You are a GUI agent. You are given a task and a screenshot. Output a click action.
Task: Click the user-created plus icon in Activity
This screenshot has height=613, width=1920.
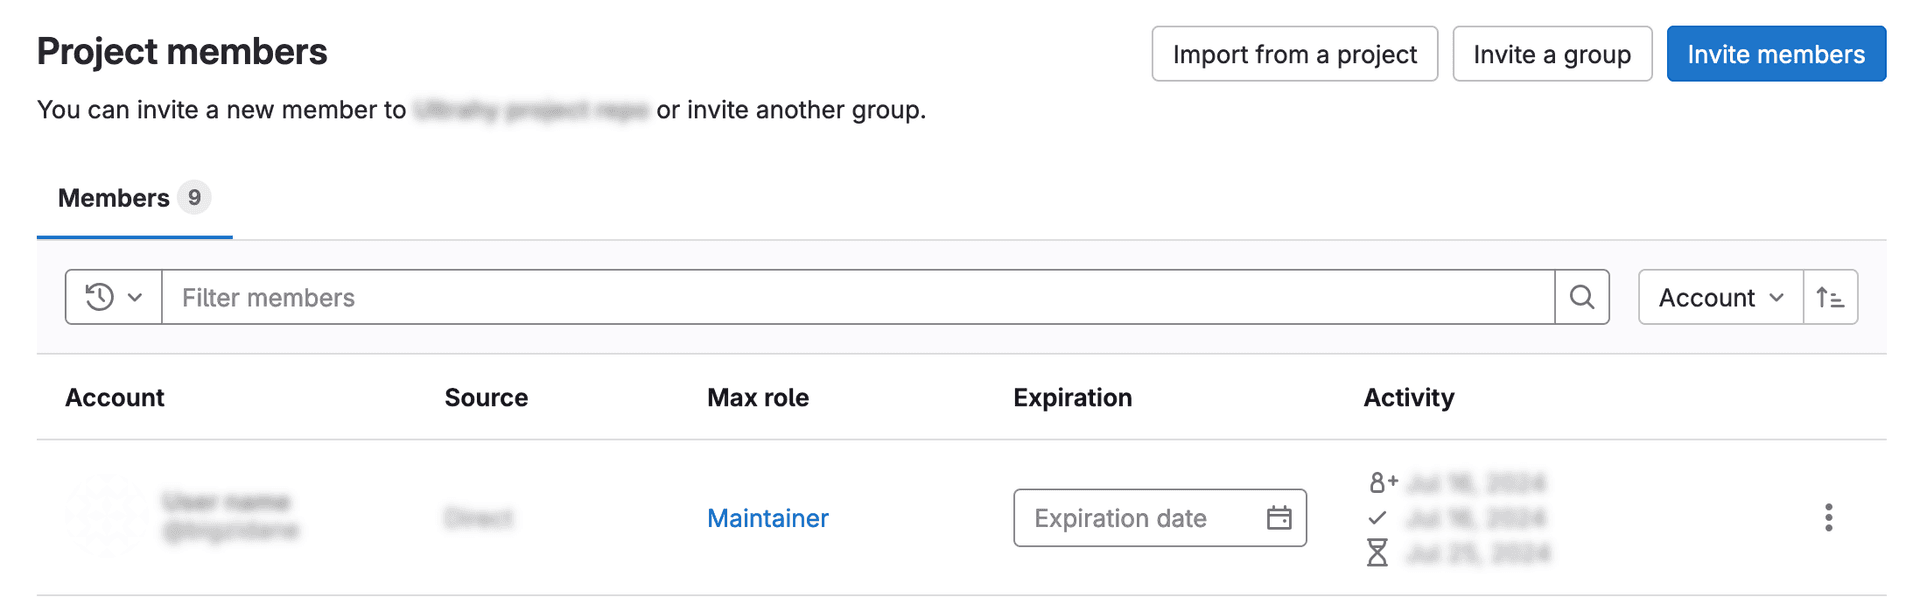(x=1383, y=483)
